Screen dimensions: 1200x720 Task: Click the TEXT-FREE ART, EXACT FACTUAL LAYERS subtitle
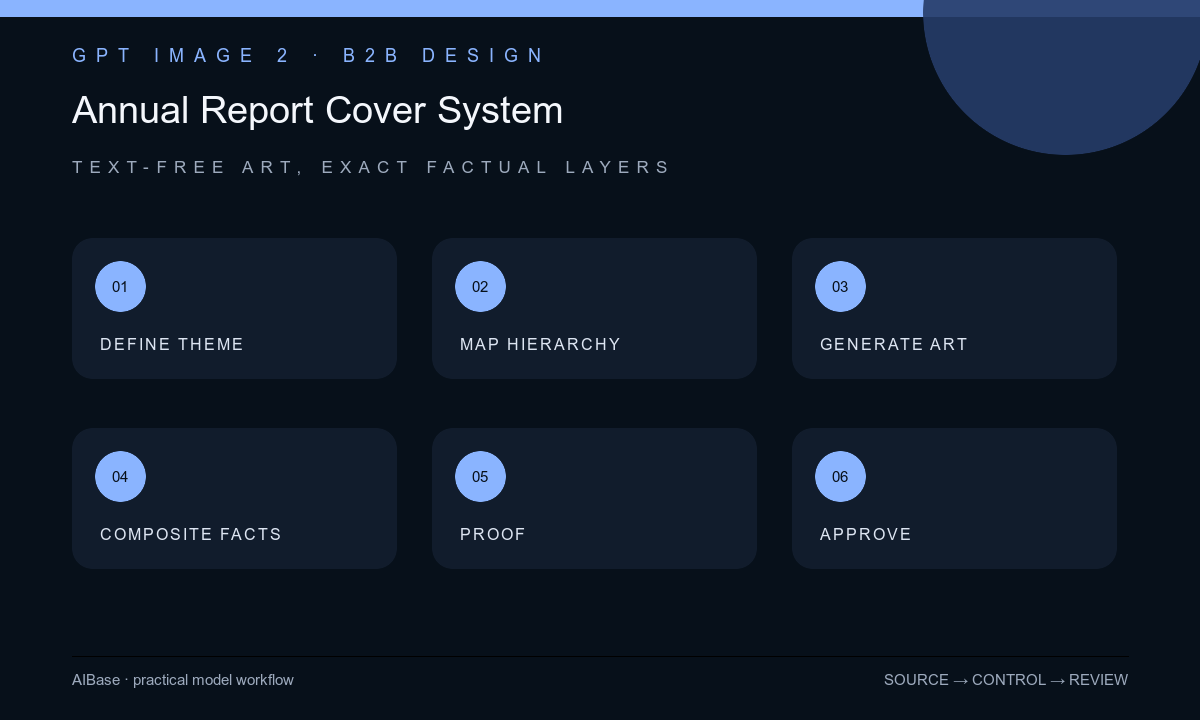tap(372, 167)
